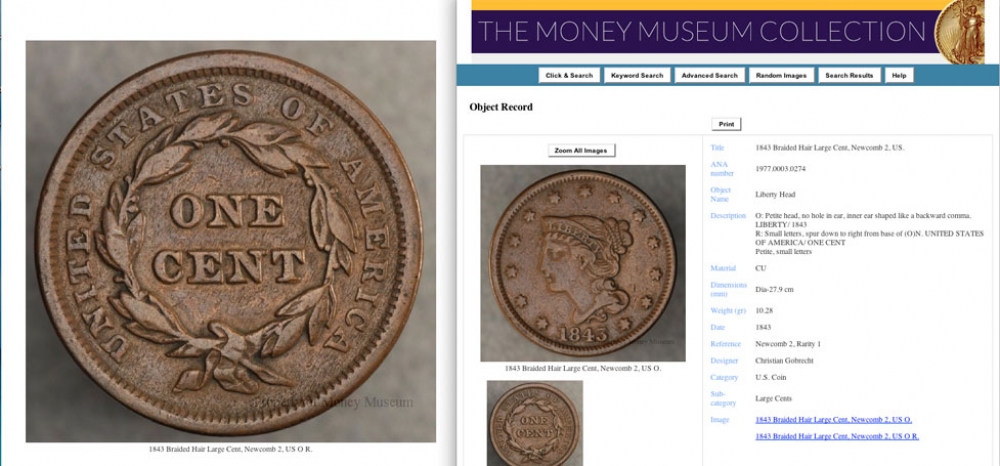Select the Random Images button
This screenshot has height=466, width=1000.
(x=781, y=75)
